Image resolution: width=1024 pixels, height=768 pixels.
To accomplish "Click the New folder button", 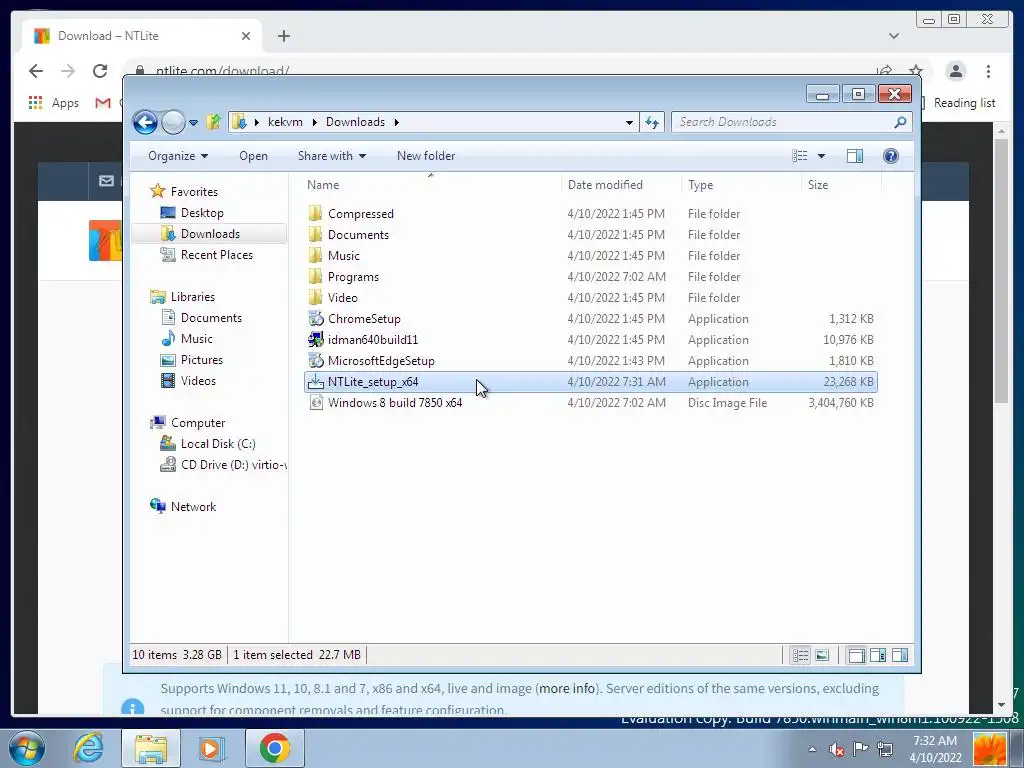I will tap(426, 156).
